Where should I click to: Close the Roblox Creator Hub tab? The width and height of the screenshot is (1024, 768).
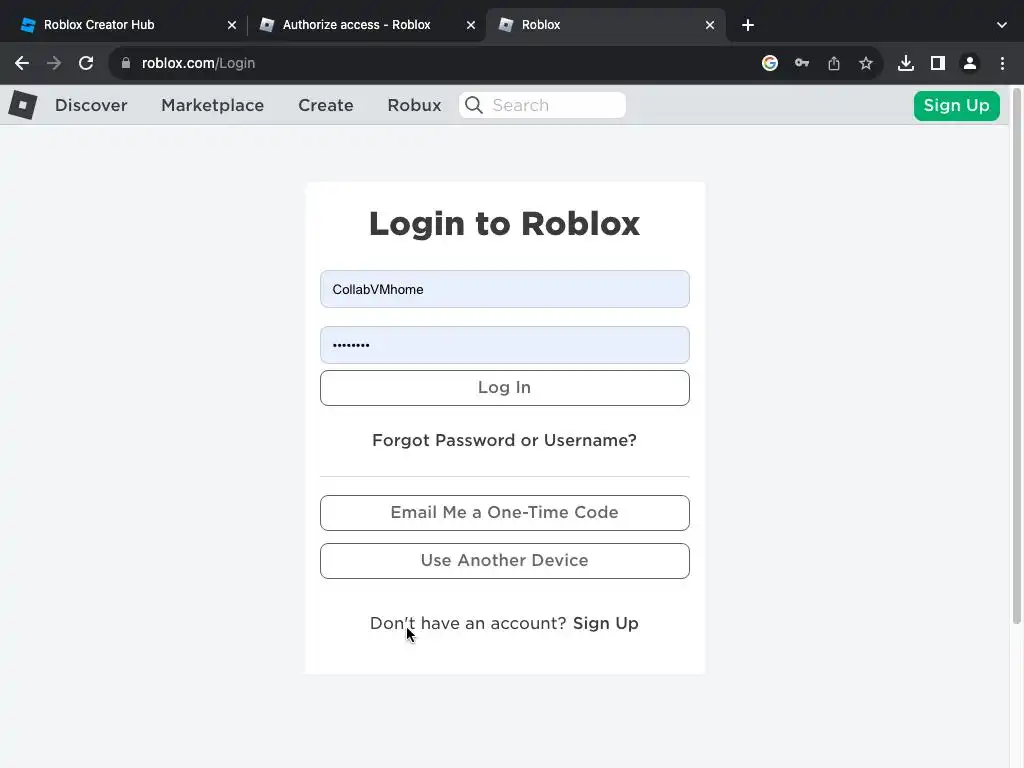click(x=232, y=25)
